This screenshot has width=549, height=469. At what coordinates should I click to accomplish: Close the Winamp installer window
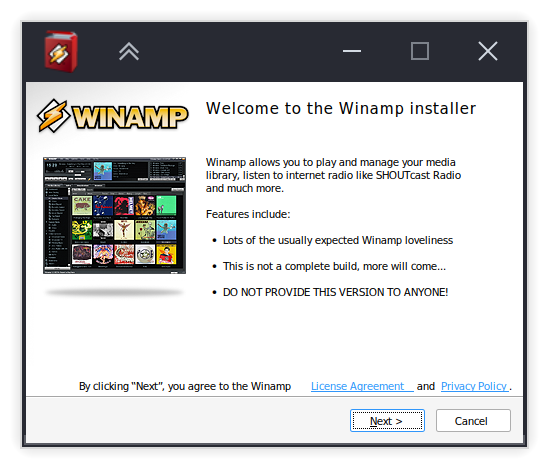(x=488, y=51)
